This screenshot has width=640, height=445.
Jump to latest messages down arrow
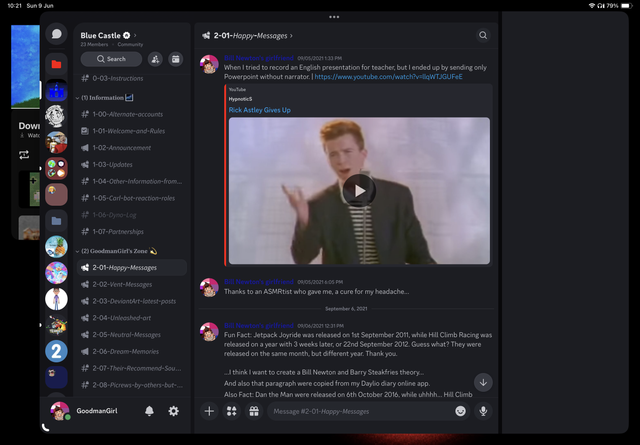click(483, 383)
